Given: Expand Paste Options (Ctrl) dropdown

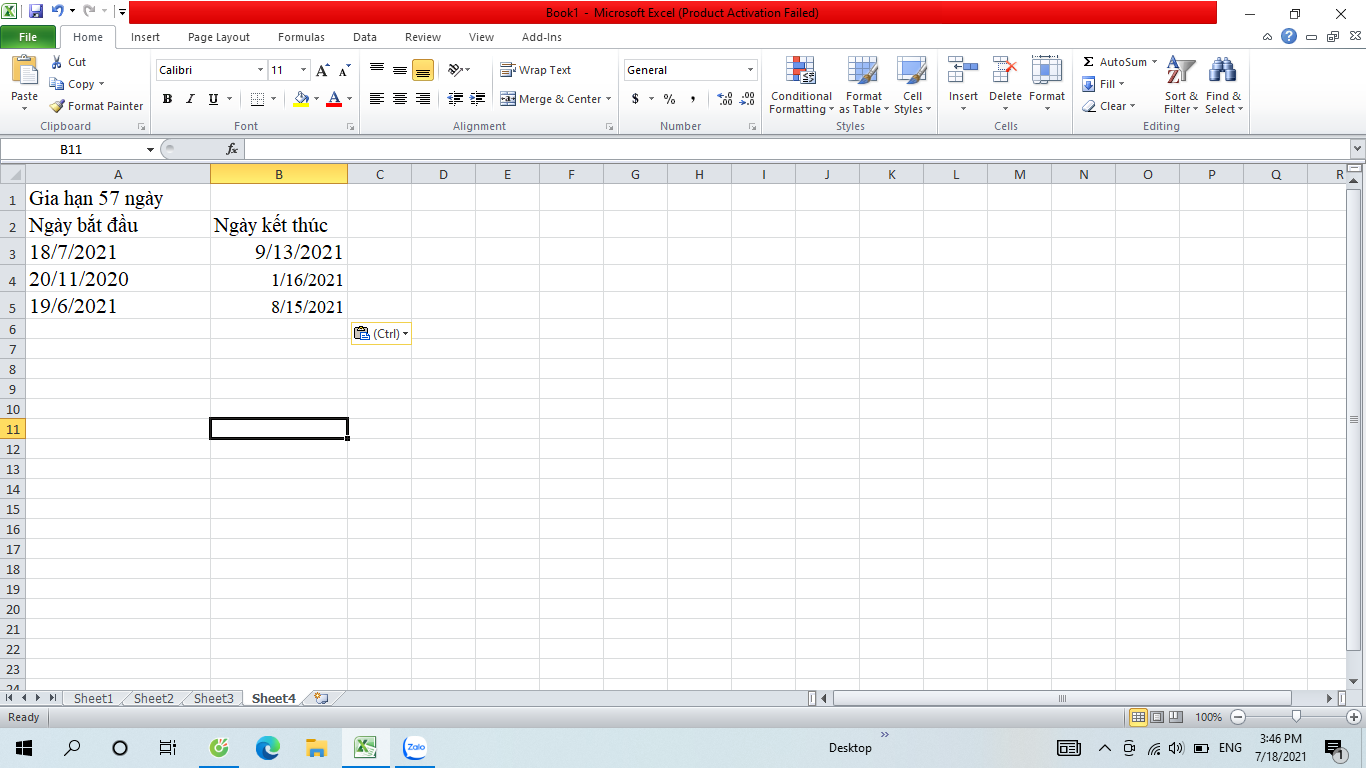Looking at the screenshot, I should (x=405, y=334).
